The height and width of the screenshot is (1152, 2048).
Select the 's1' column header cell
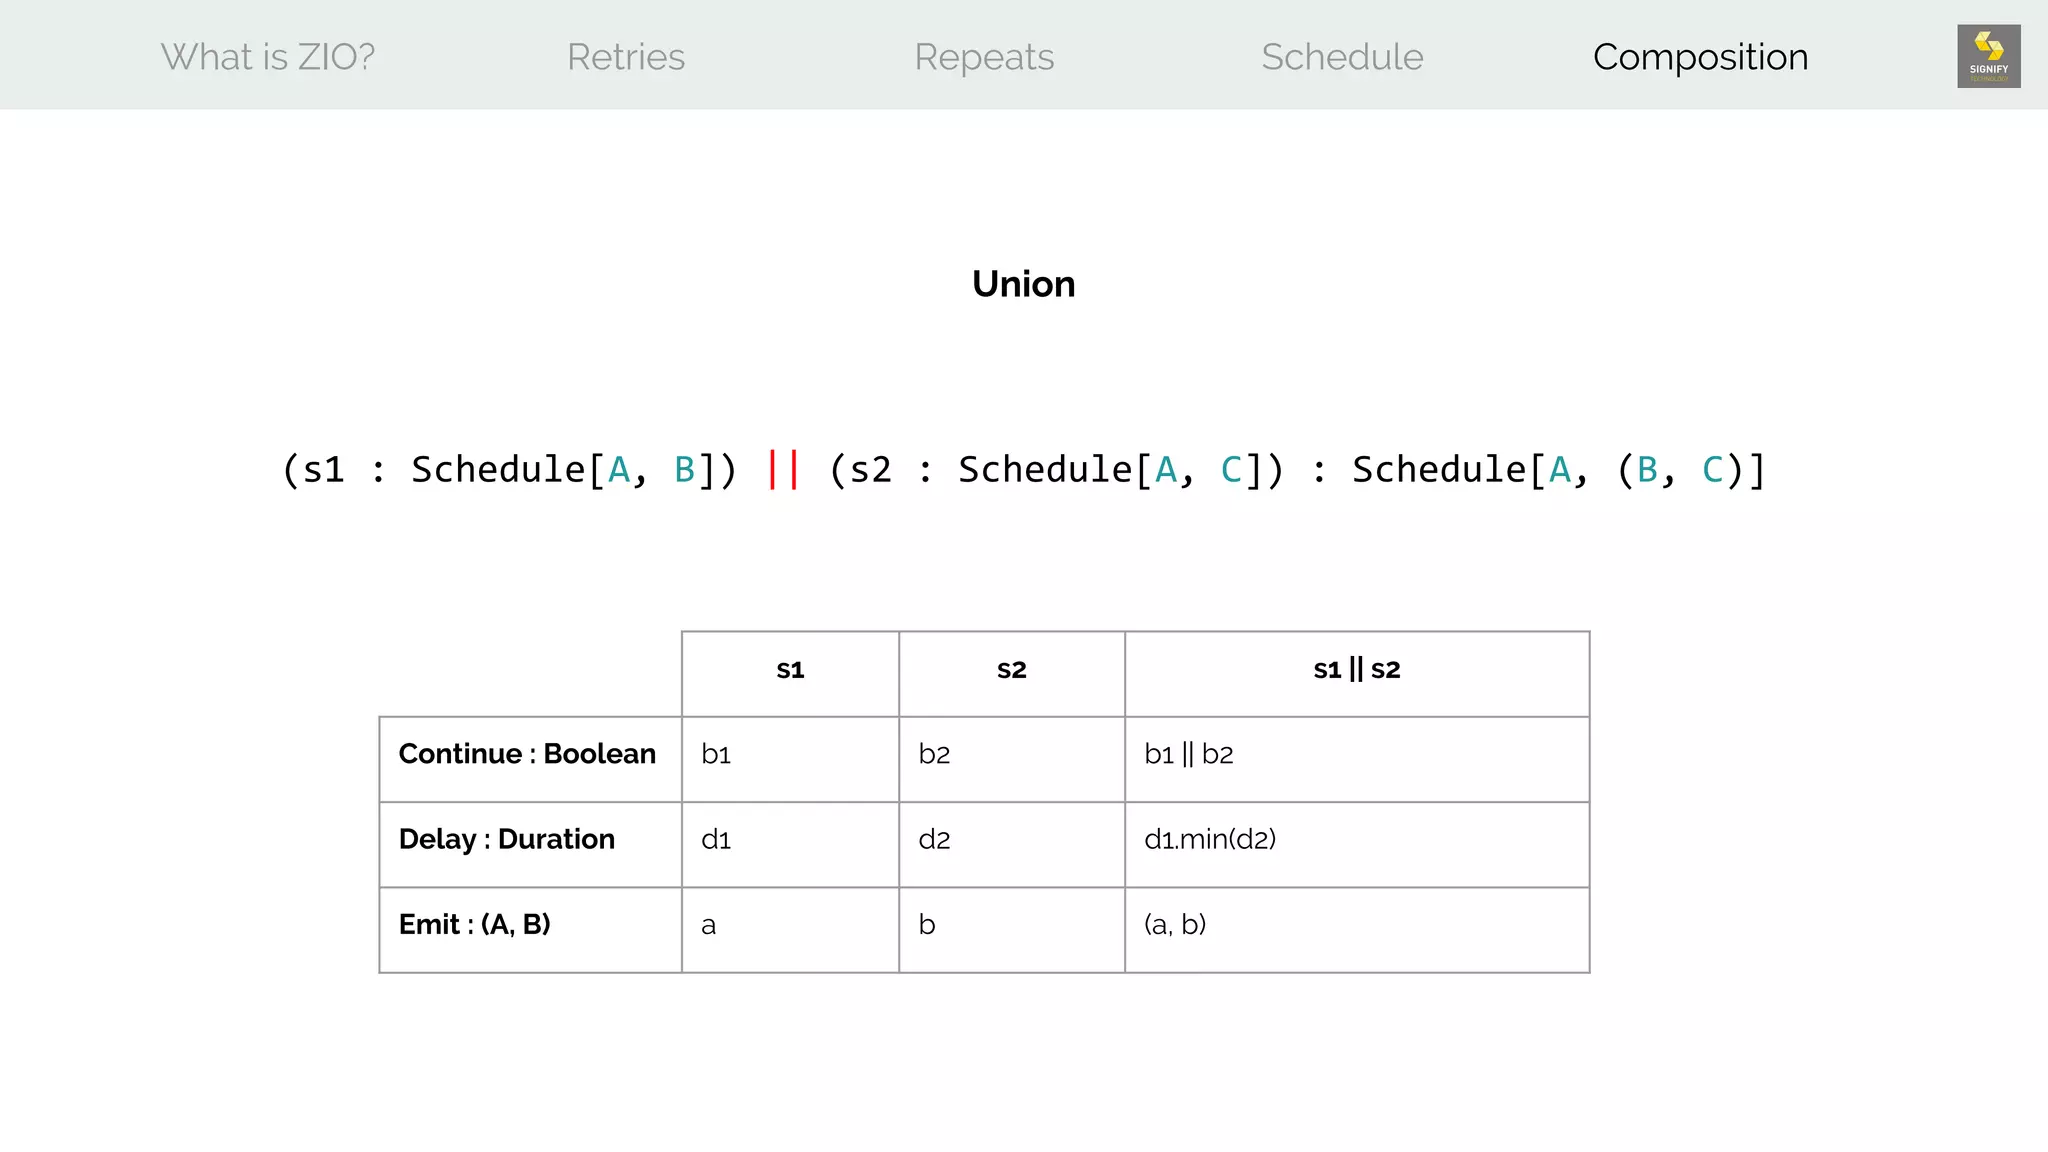790,674
